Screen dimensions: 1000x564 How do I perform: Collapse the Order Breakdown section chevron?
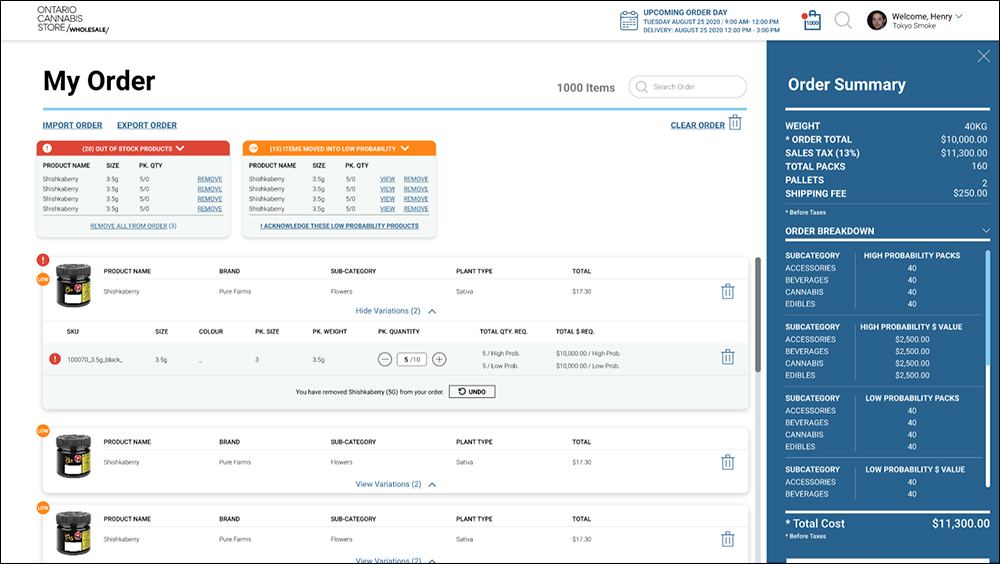tap(986, 230)
